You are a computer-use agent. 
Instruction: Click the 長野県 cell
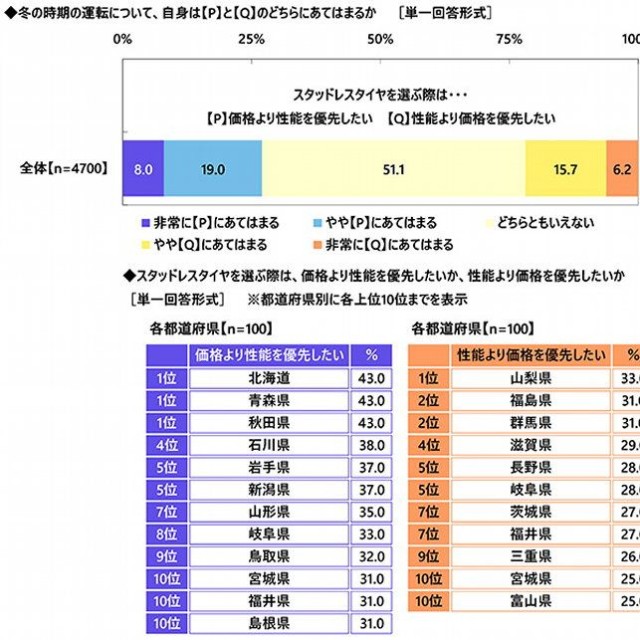(x=531, y=467)
